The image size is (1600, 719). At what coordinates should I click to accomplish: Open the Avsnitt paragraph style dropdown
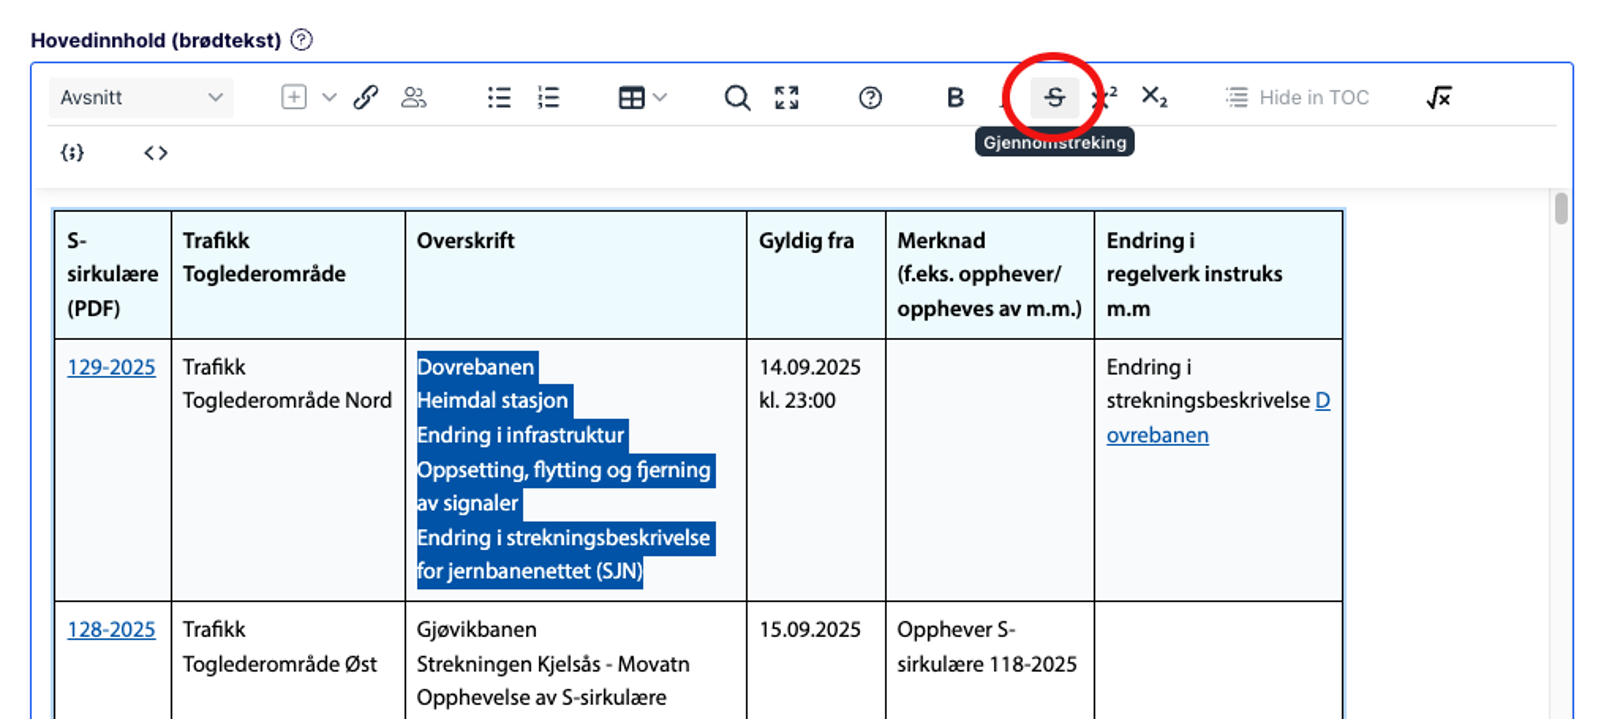click(141, 98)
